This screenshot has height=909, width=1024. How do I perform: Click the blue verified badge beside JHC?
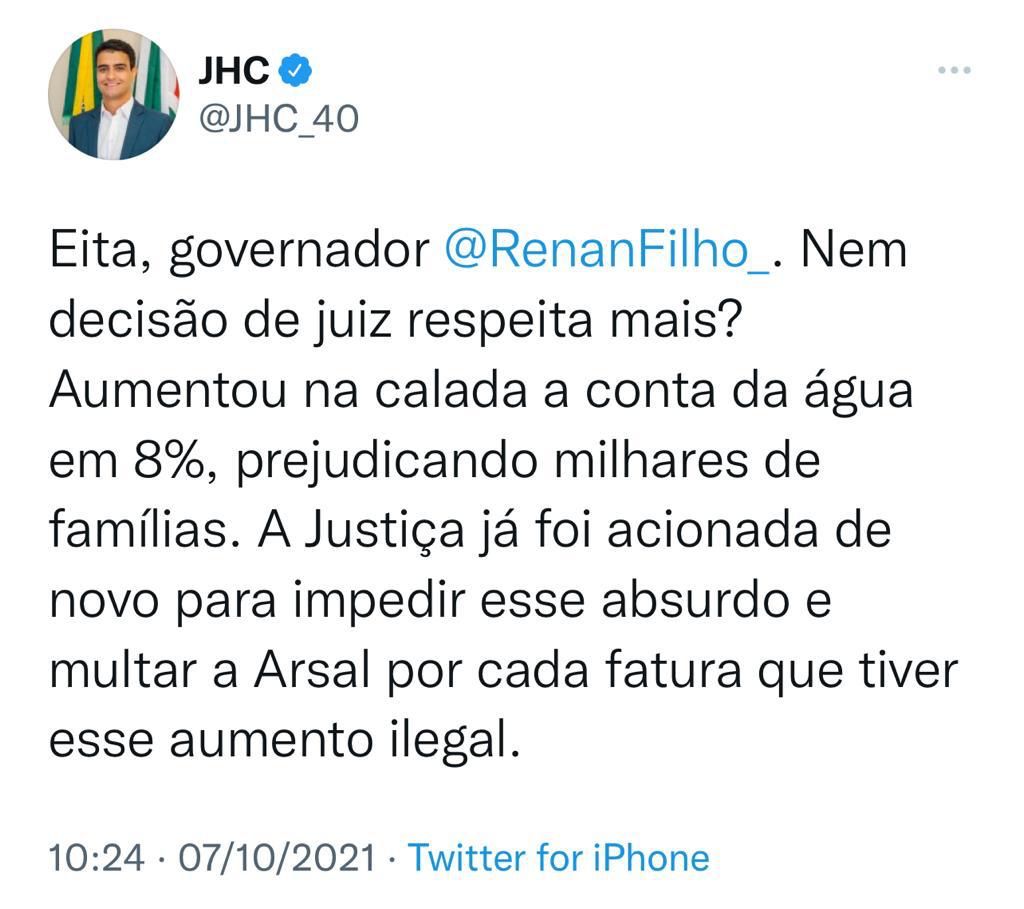tap(296, 70)
